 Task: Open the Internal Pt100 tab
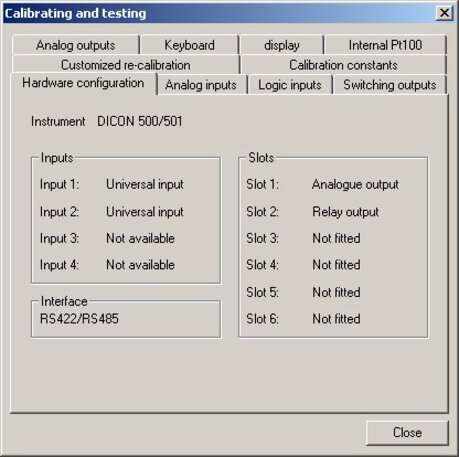385,45
